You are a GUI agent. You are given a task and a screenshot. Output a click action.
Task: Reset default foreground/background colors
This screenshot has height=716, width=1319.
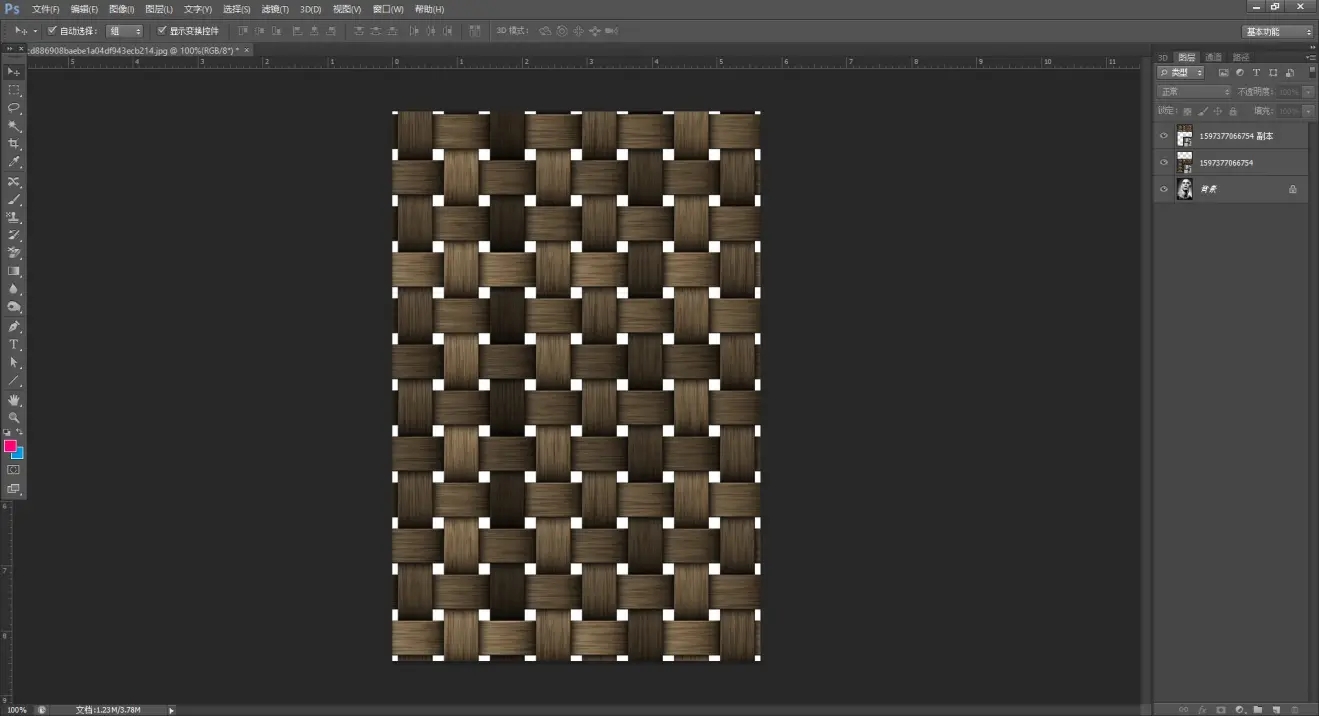[7, 433]
